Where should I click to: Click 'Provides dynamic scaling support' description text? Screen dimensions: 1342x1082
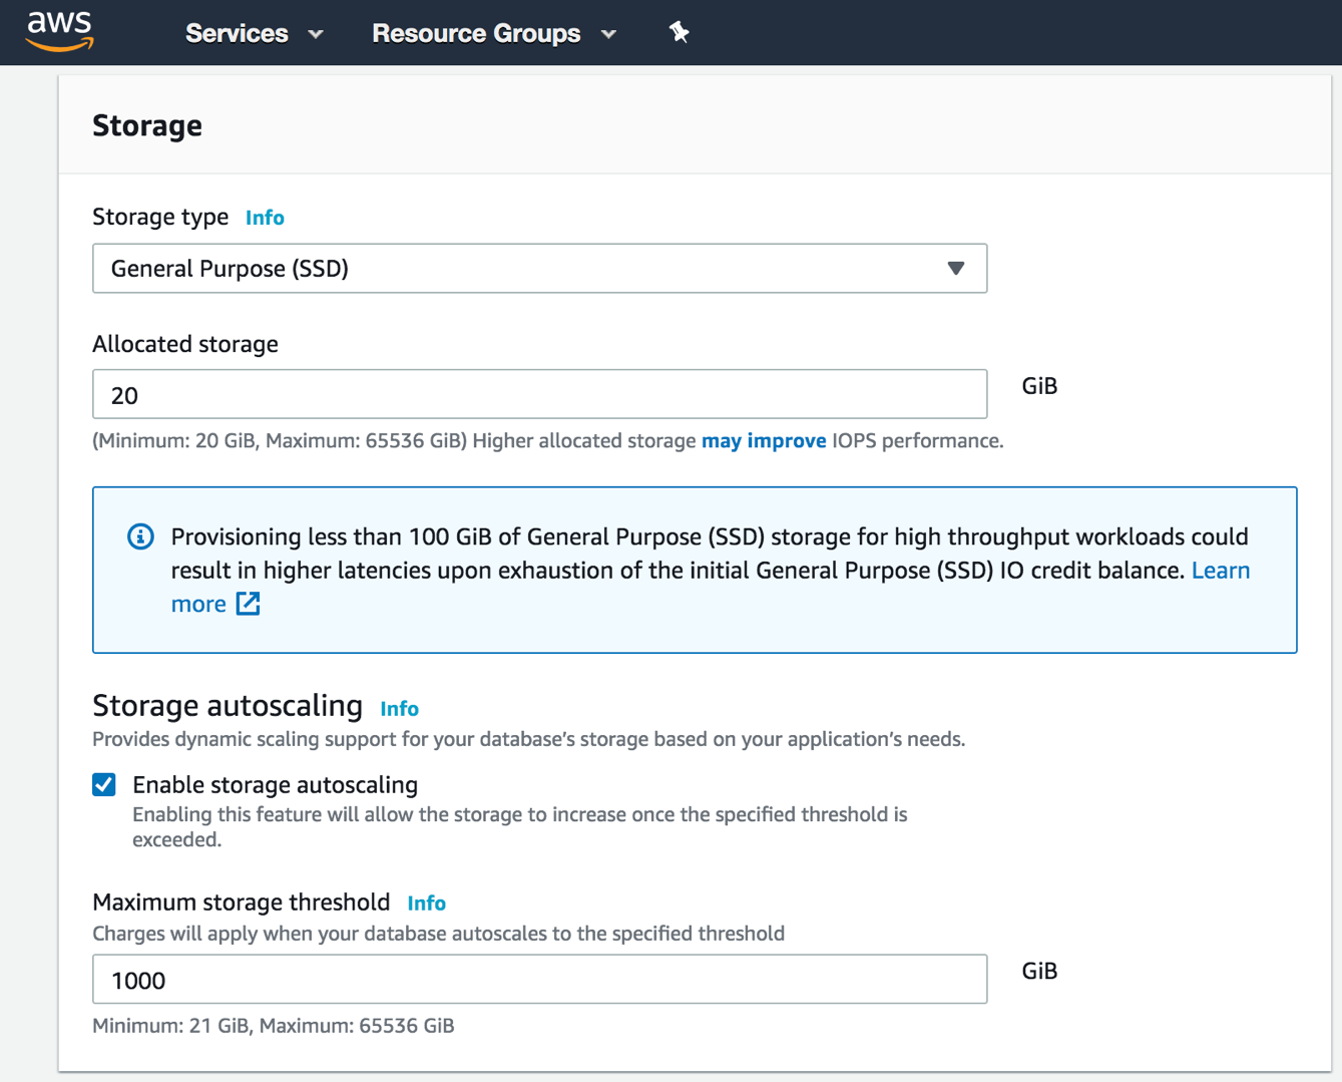[528, 740]
